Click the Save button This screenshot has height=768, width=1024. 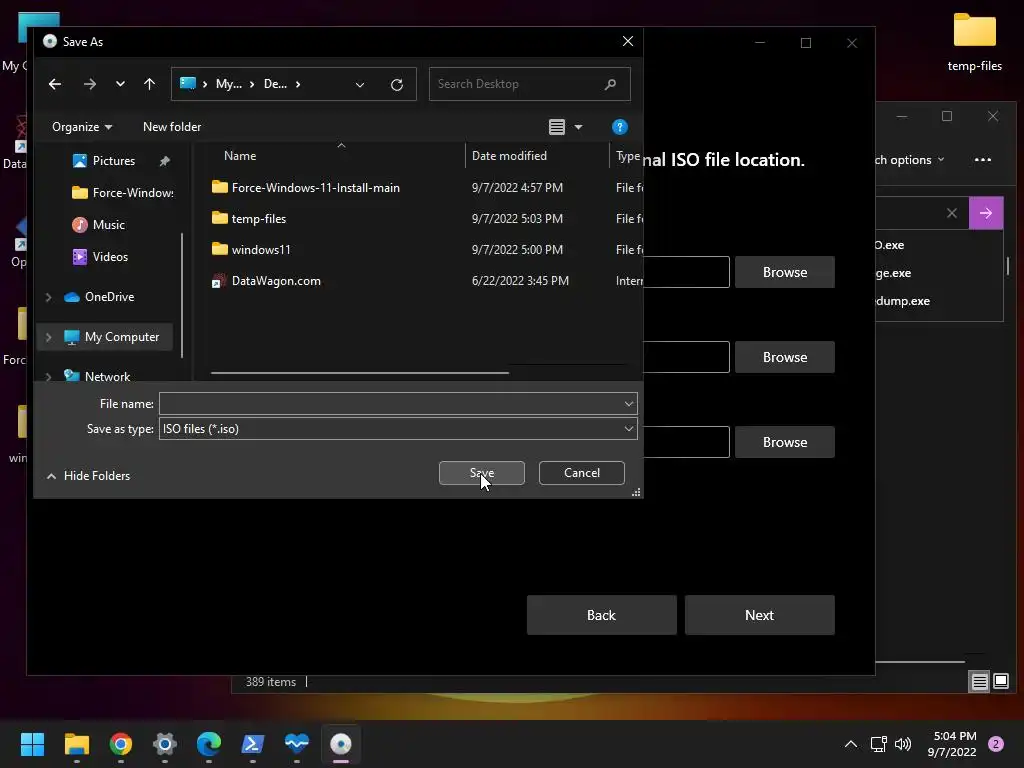pos(482,473)
